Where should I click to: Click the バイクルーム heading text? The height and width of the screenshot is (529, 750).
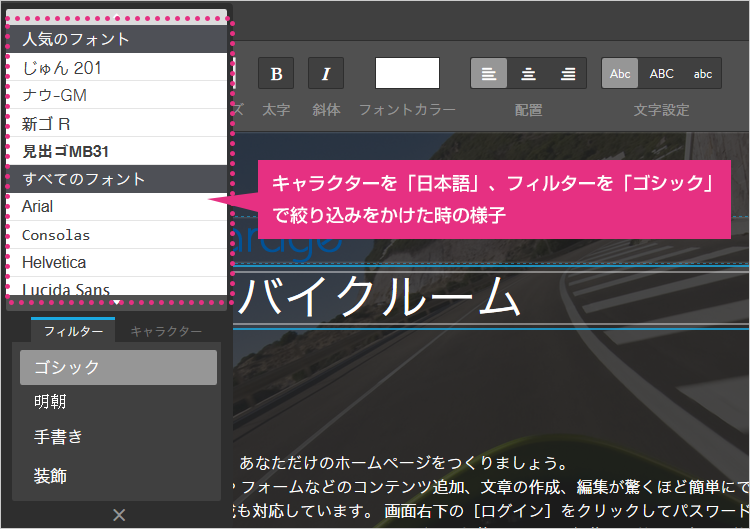click(x=379, y=297)
